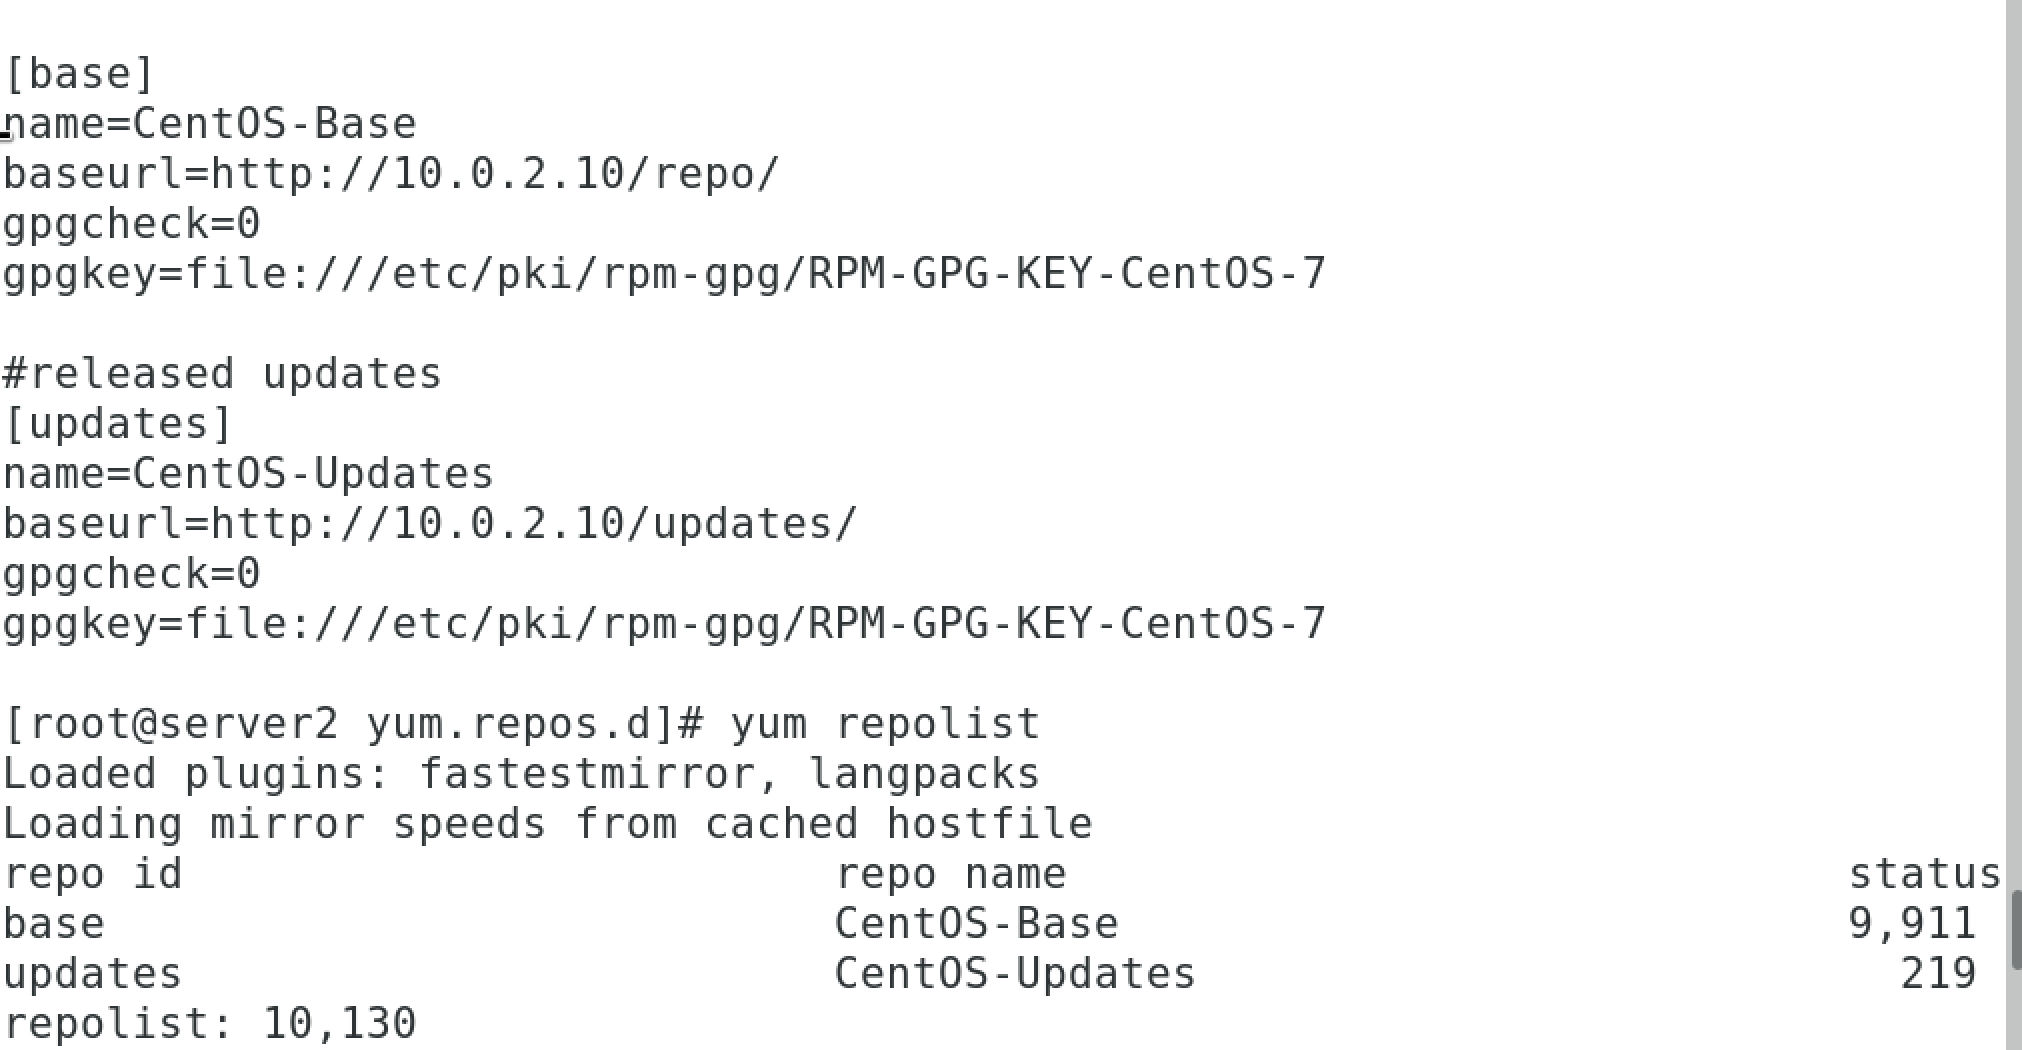This screenshot has height=1050, width=2022.
Task: Click the name=CentOS-Updates line
Action: tap(248, 474)
